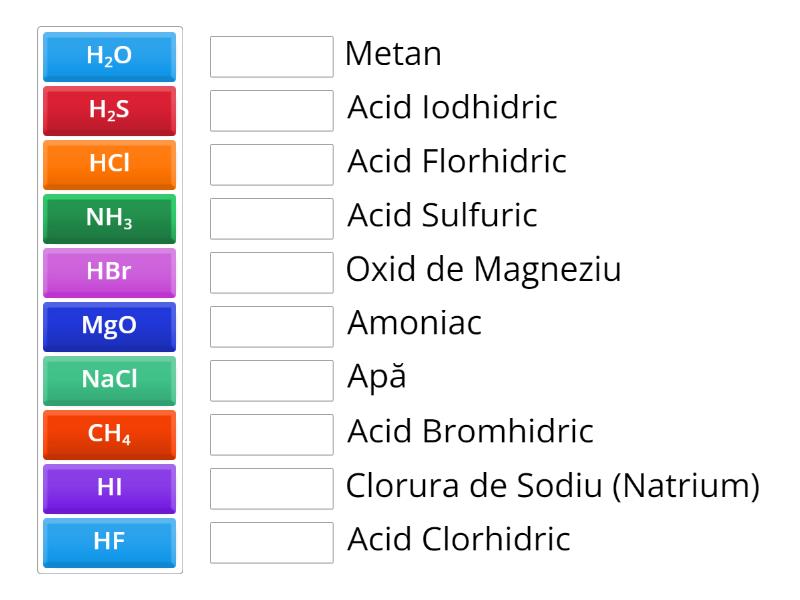
Task: Click the empty box beside Metan
Action: coord(272,57)
